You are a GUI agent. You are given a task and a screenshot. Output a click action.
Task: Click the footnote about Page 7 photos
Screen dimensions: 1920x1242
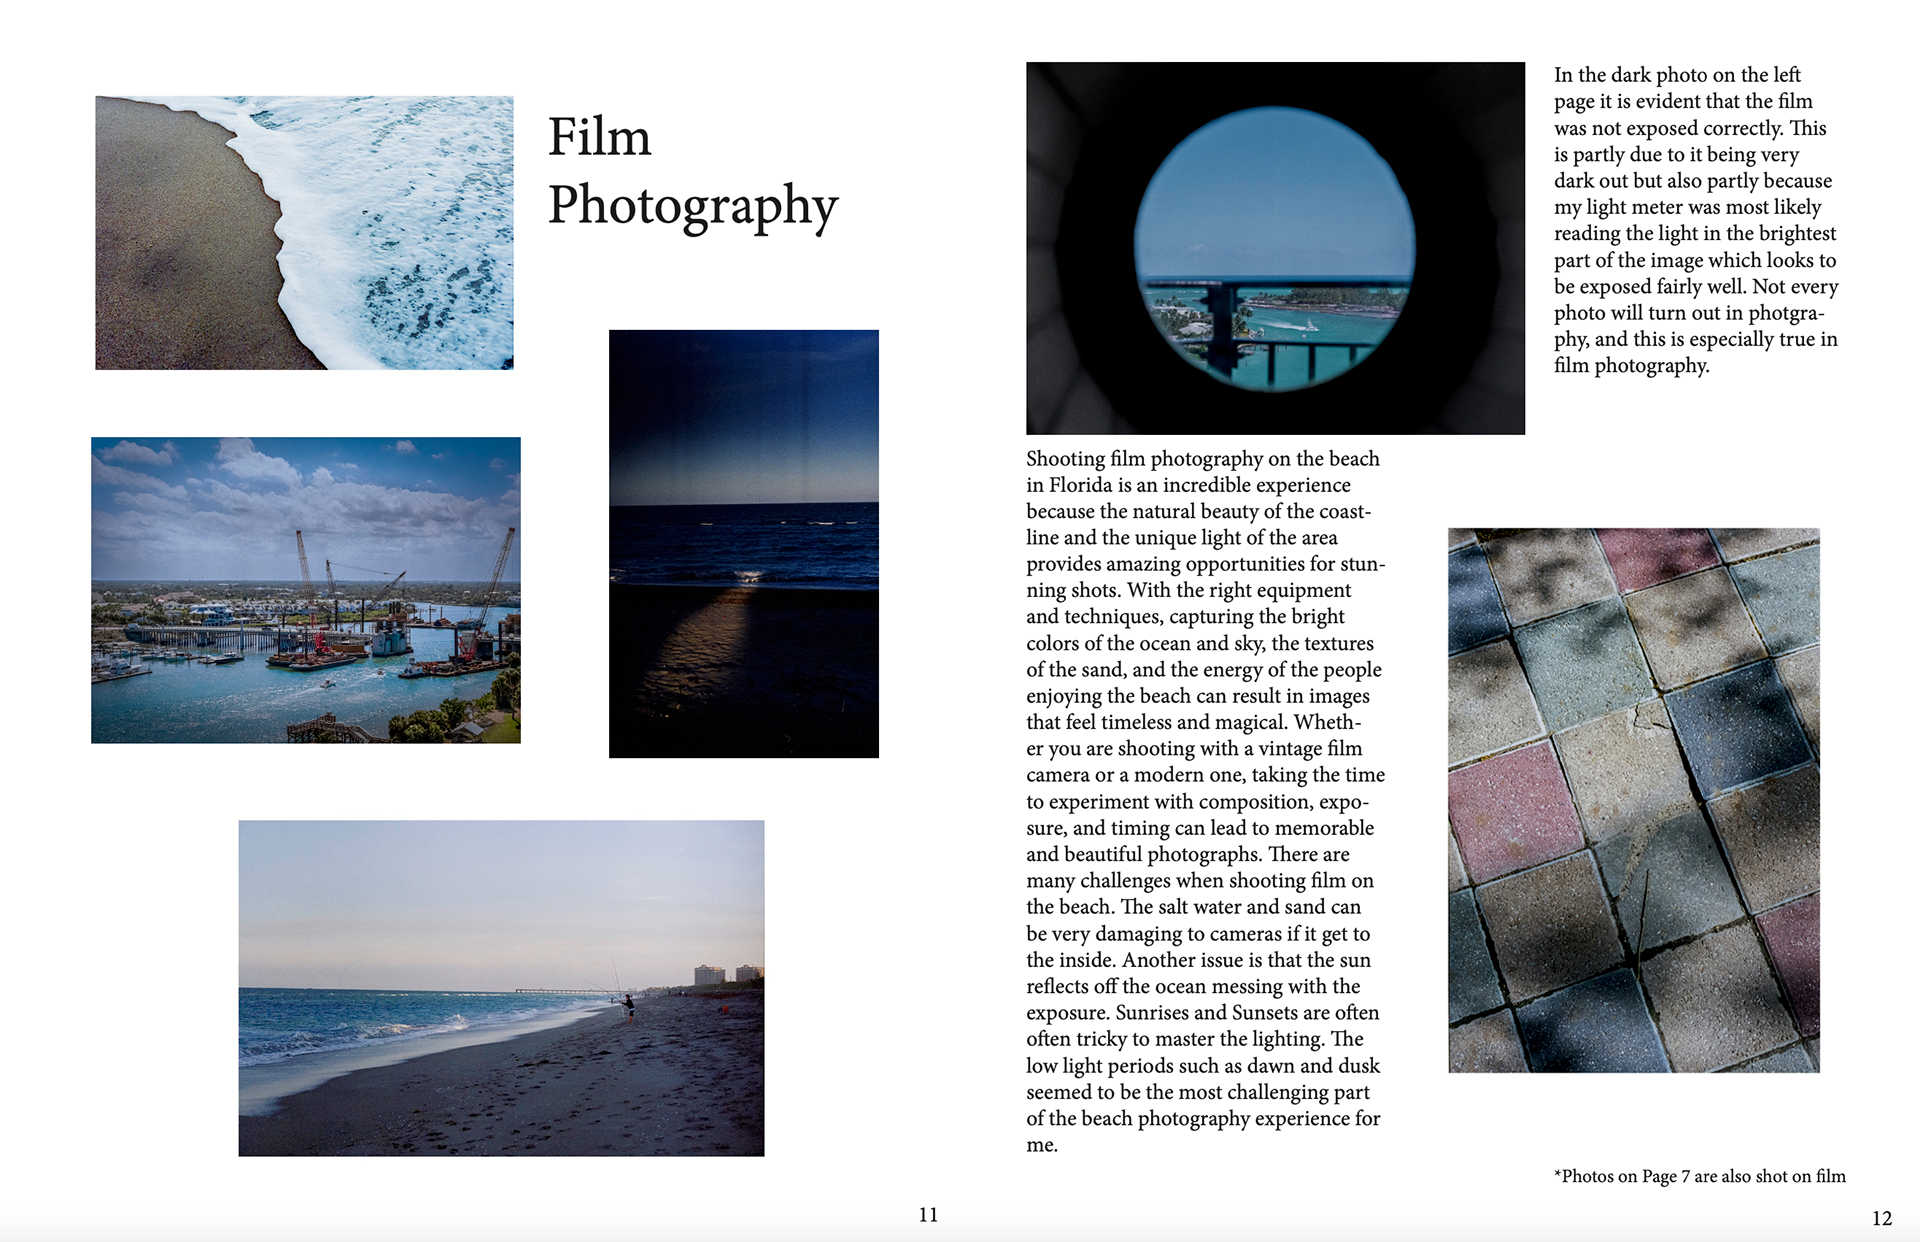[x=1699, y=1176]
